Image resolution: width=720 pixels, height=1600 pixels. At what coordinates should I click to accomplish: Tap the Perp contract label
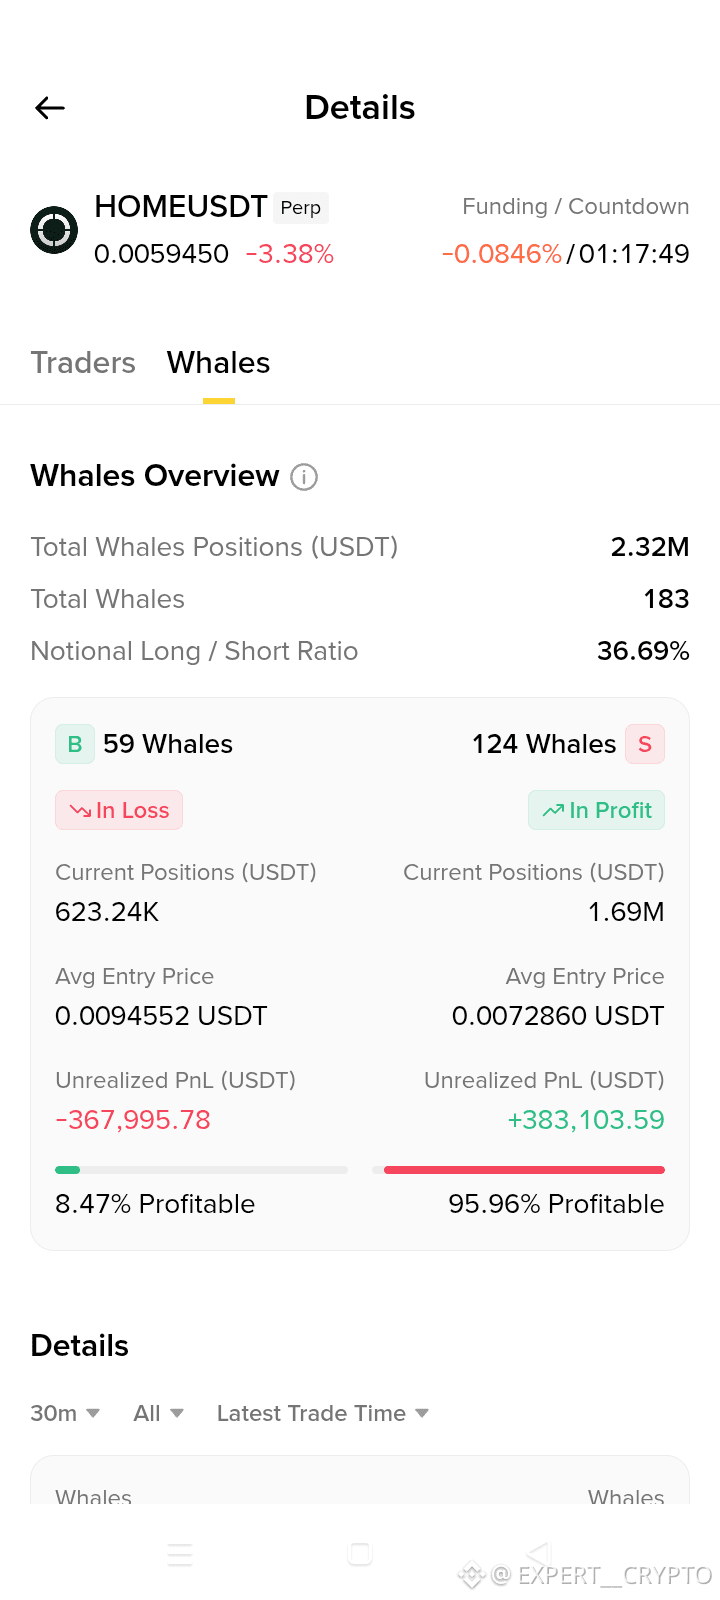(301, 208)
